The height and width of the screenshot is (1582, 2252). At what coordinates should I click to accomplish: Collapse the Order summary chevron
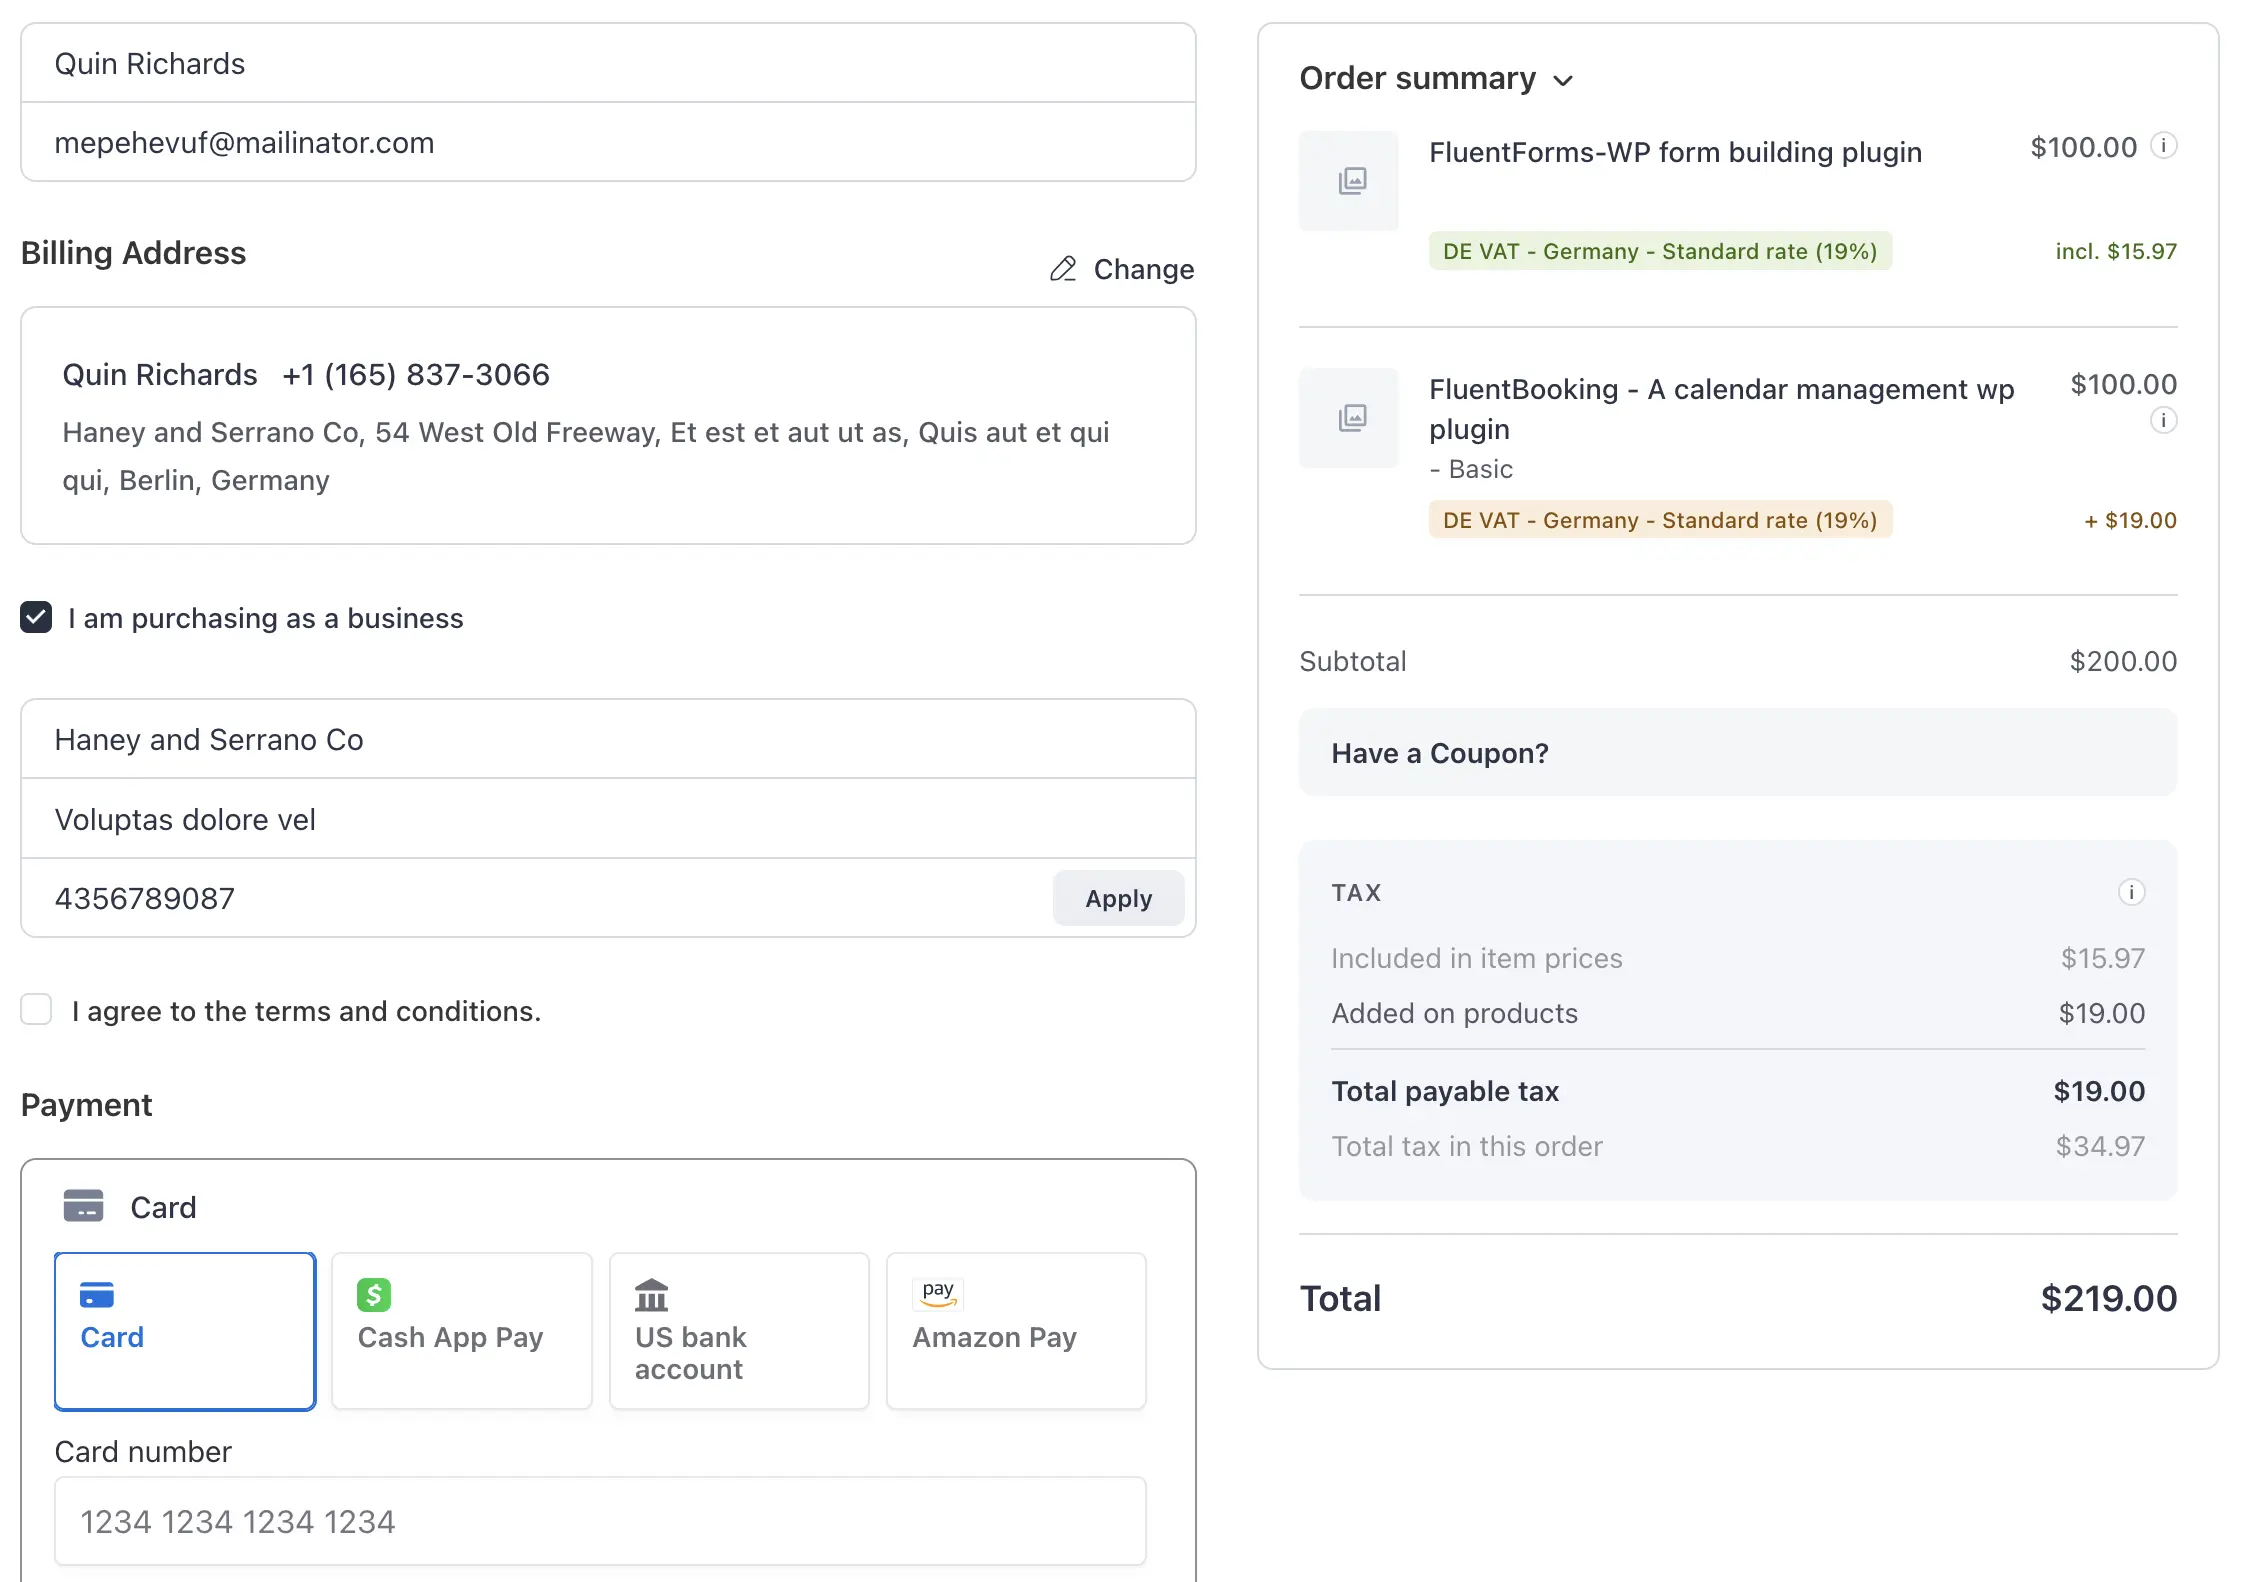[1564, 81]
